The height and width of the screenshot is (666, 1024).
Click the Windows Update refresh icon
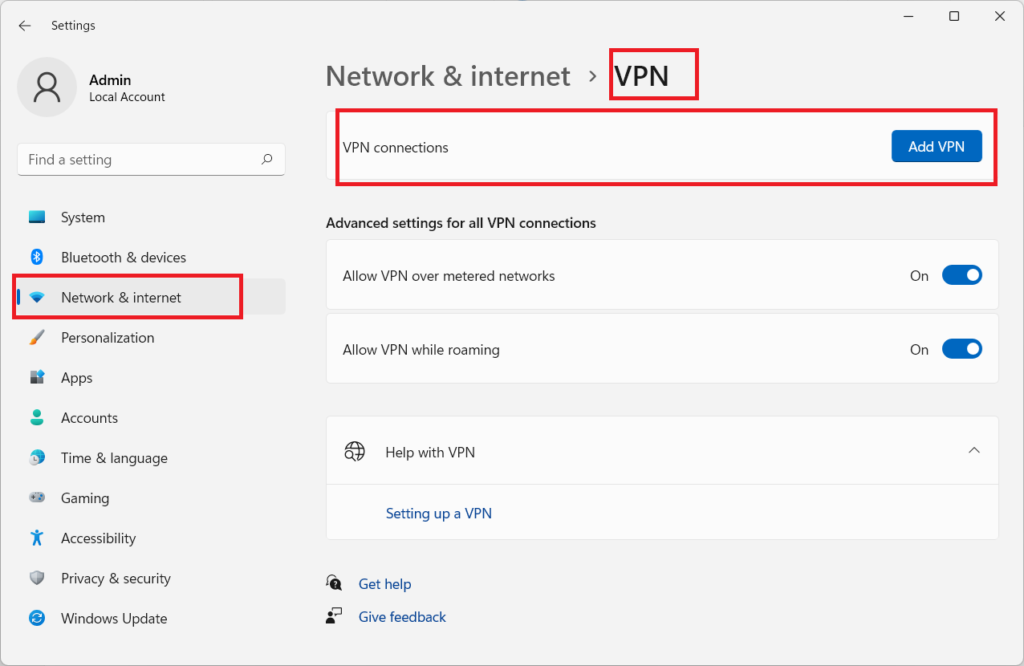click(x=37, y=618)
